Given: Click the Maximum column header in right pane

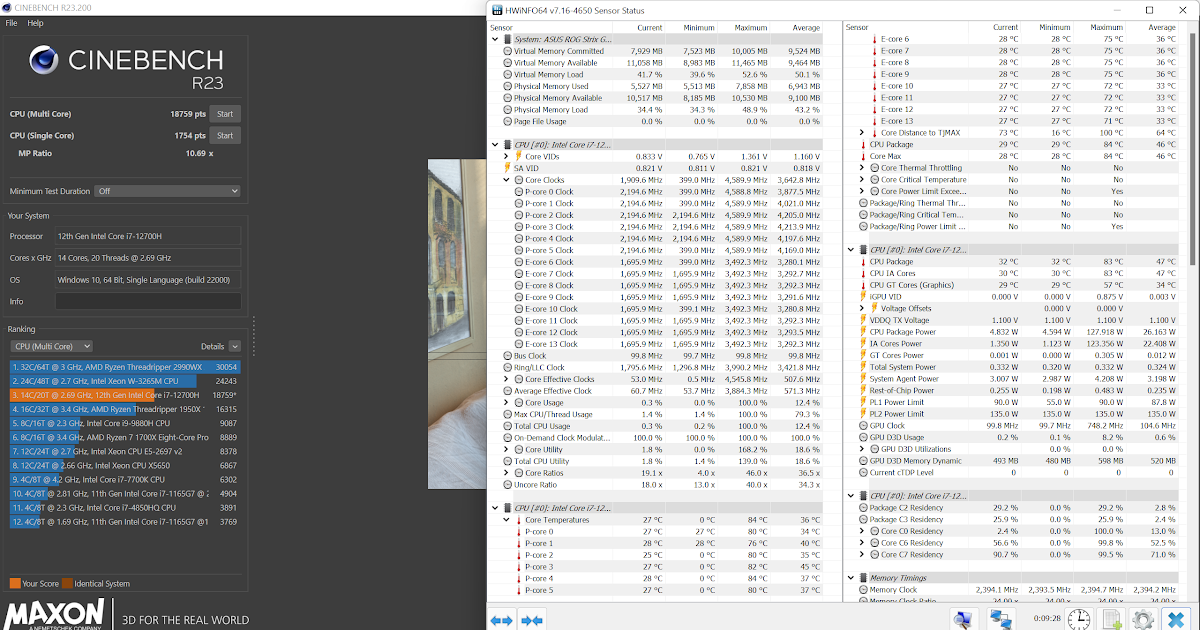Looking at the screenshot, I should [x=1106, y=28].
